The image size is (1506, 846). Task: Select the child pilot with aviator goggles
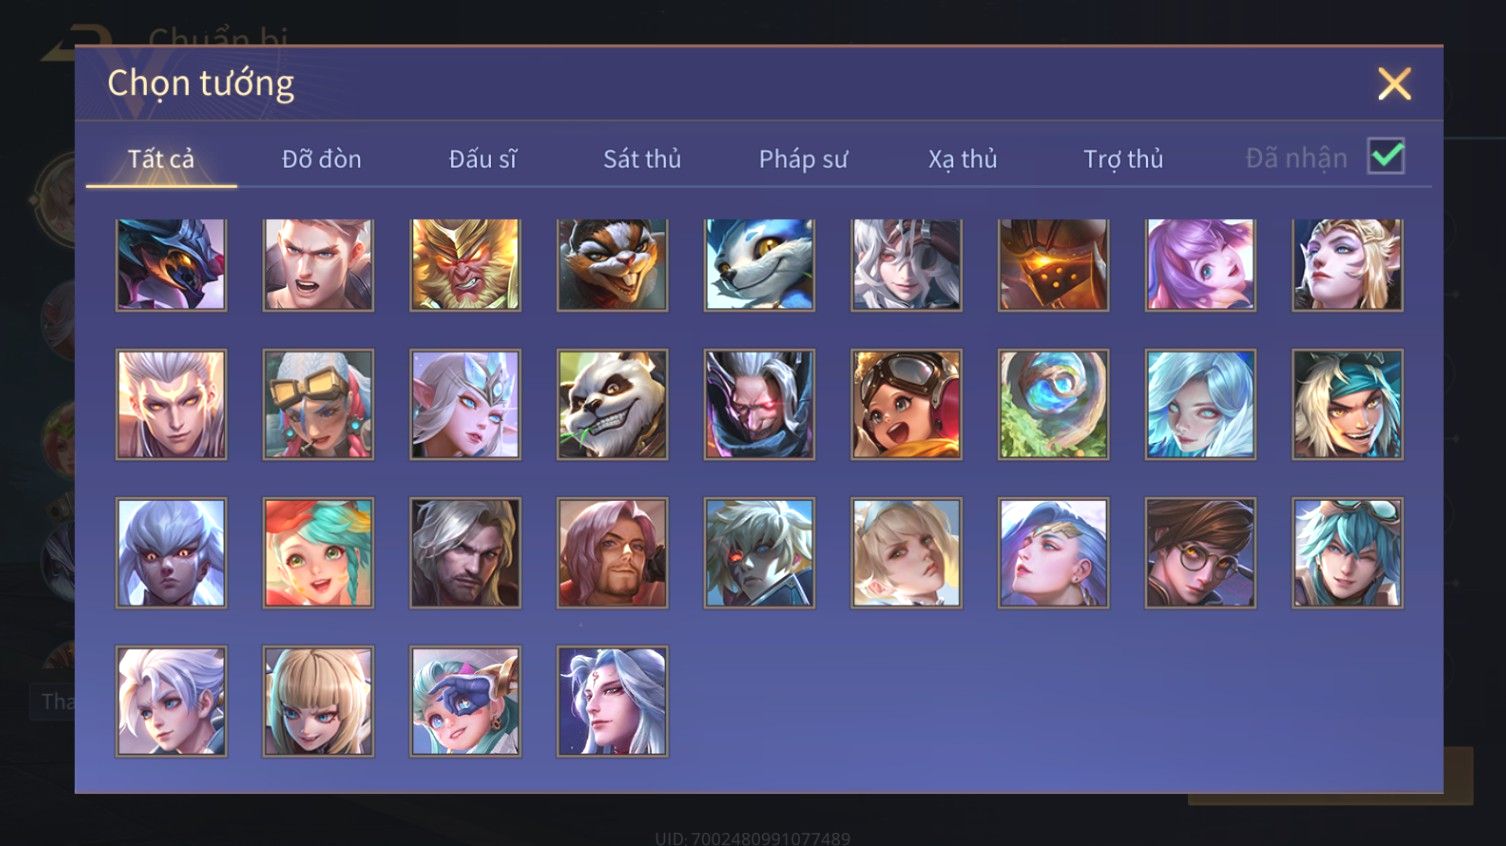point(906,404)
